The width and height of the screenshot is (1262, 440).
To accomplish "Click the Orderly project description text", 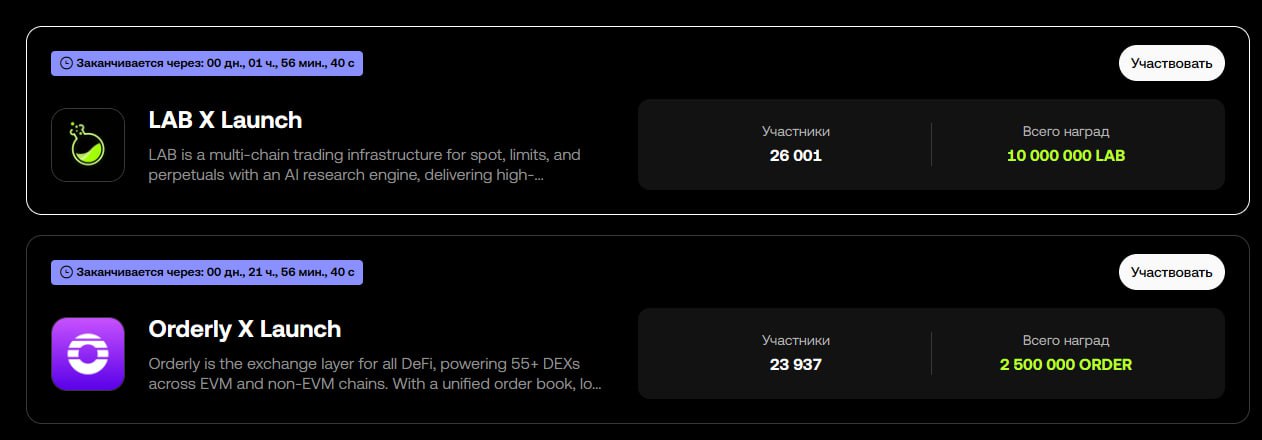I will click(x=374, y=374).
